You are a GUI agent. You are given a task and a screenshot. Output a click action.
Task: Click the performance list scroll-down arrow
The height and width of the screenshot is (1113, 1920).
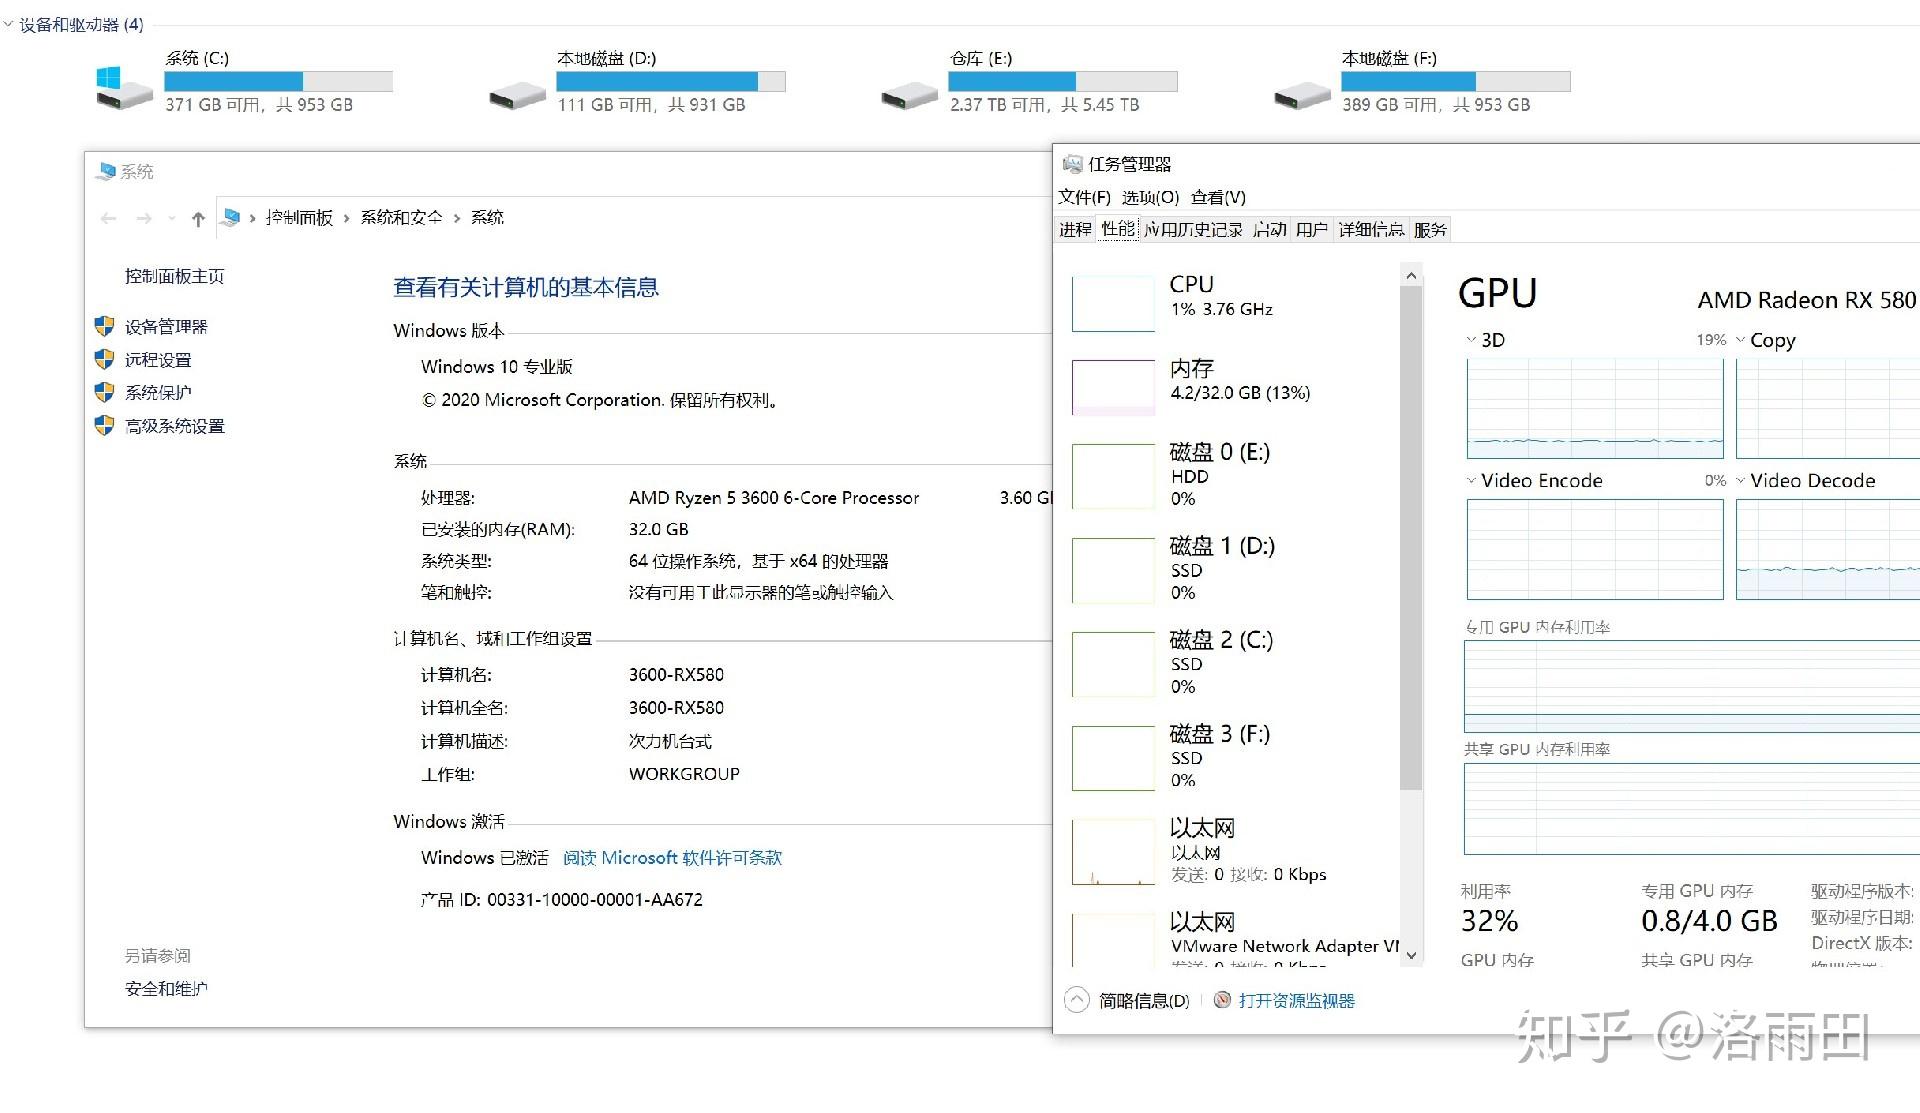(x=1411, y=955)
